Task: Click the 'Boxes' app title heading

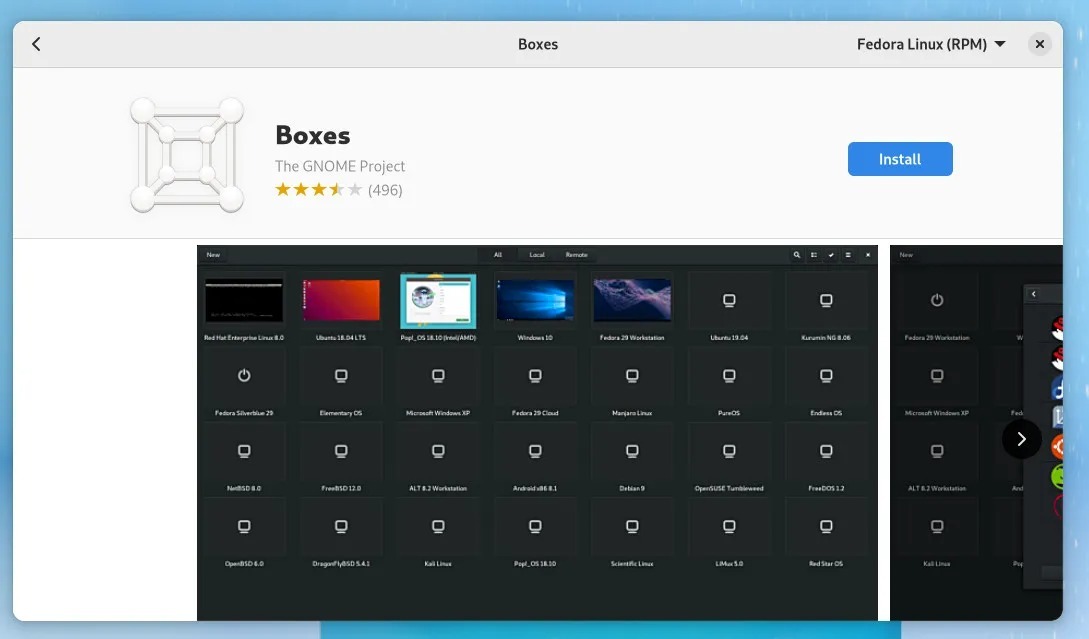Action: [x=313, y=135]
